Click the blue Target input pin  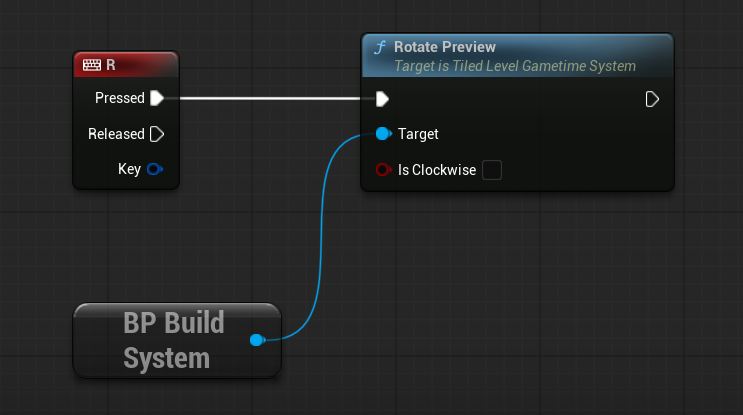[382, 134]
